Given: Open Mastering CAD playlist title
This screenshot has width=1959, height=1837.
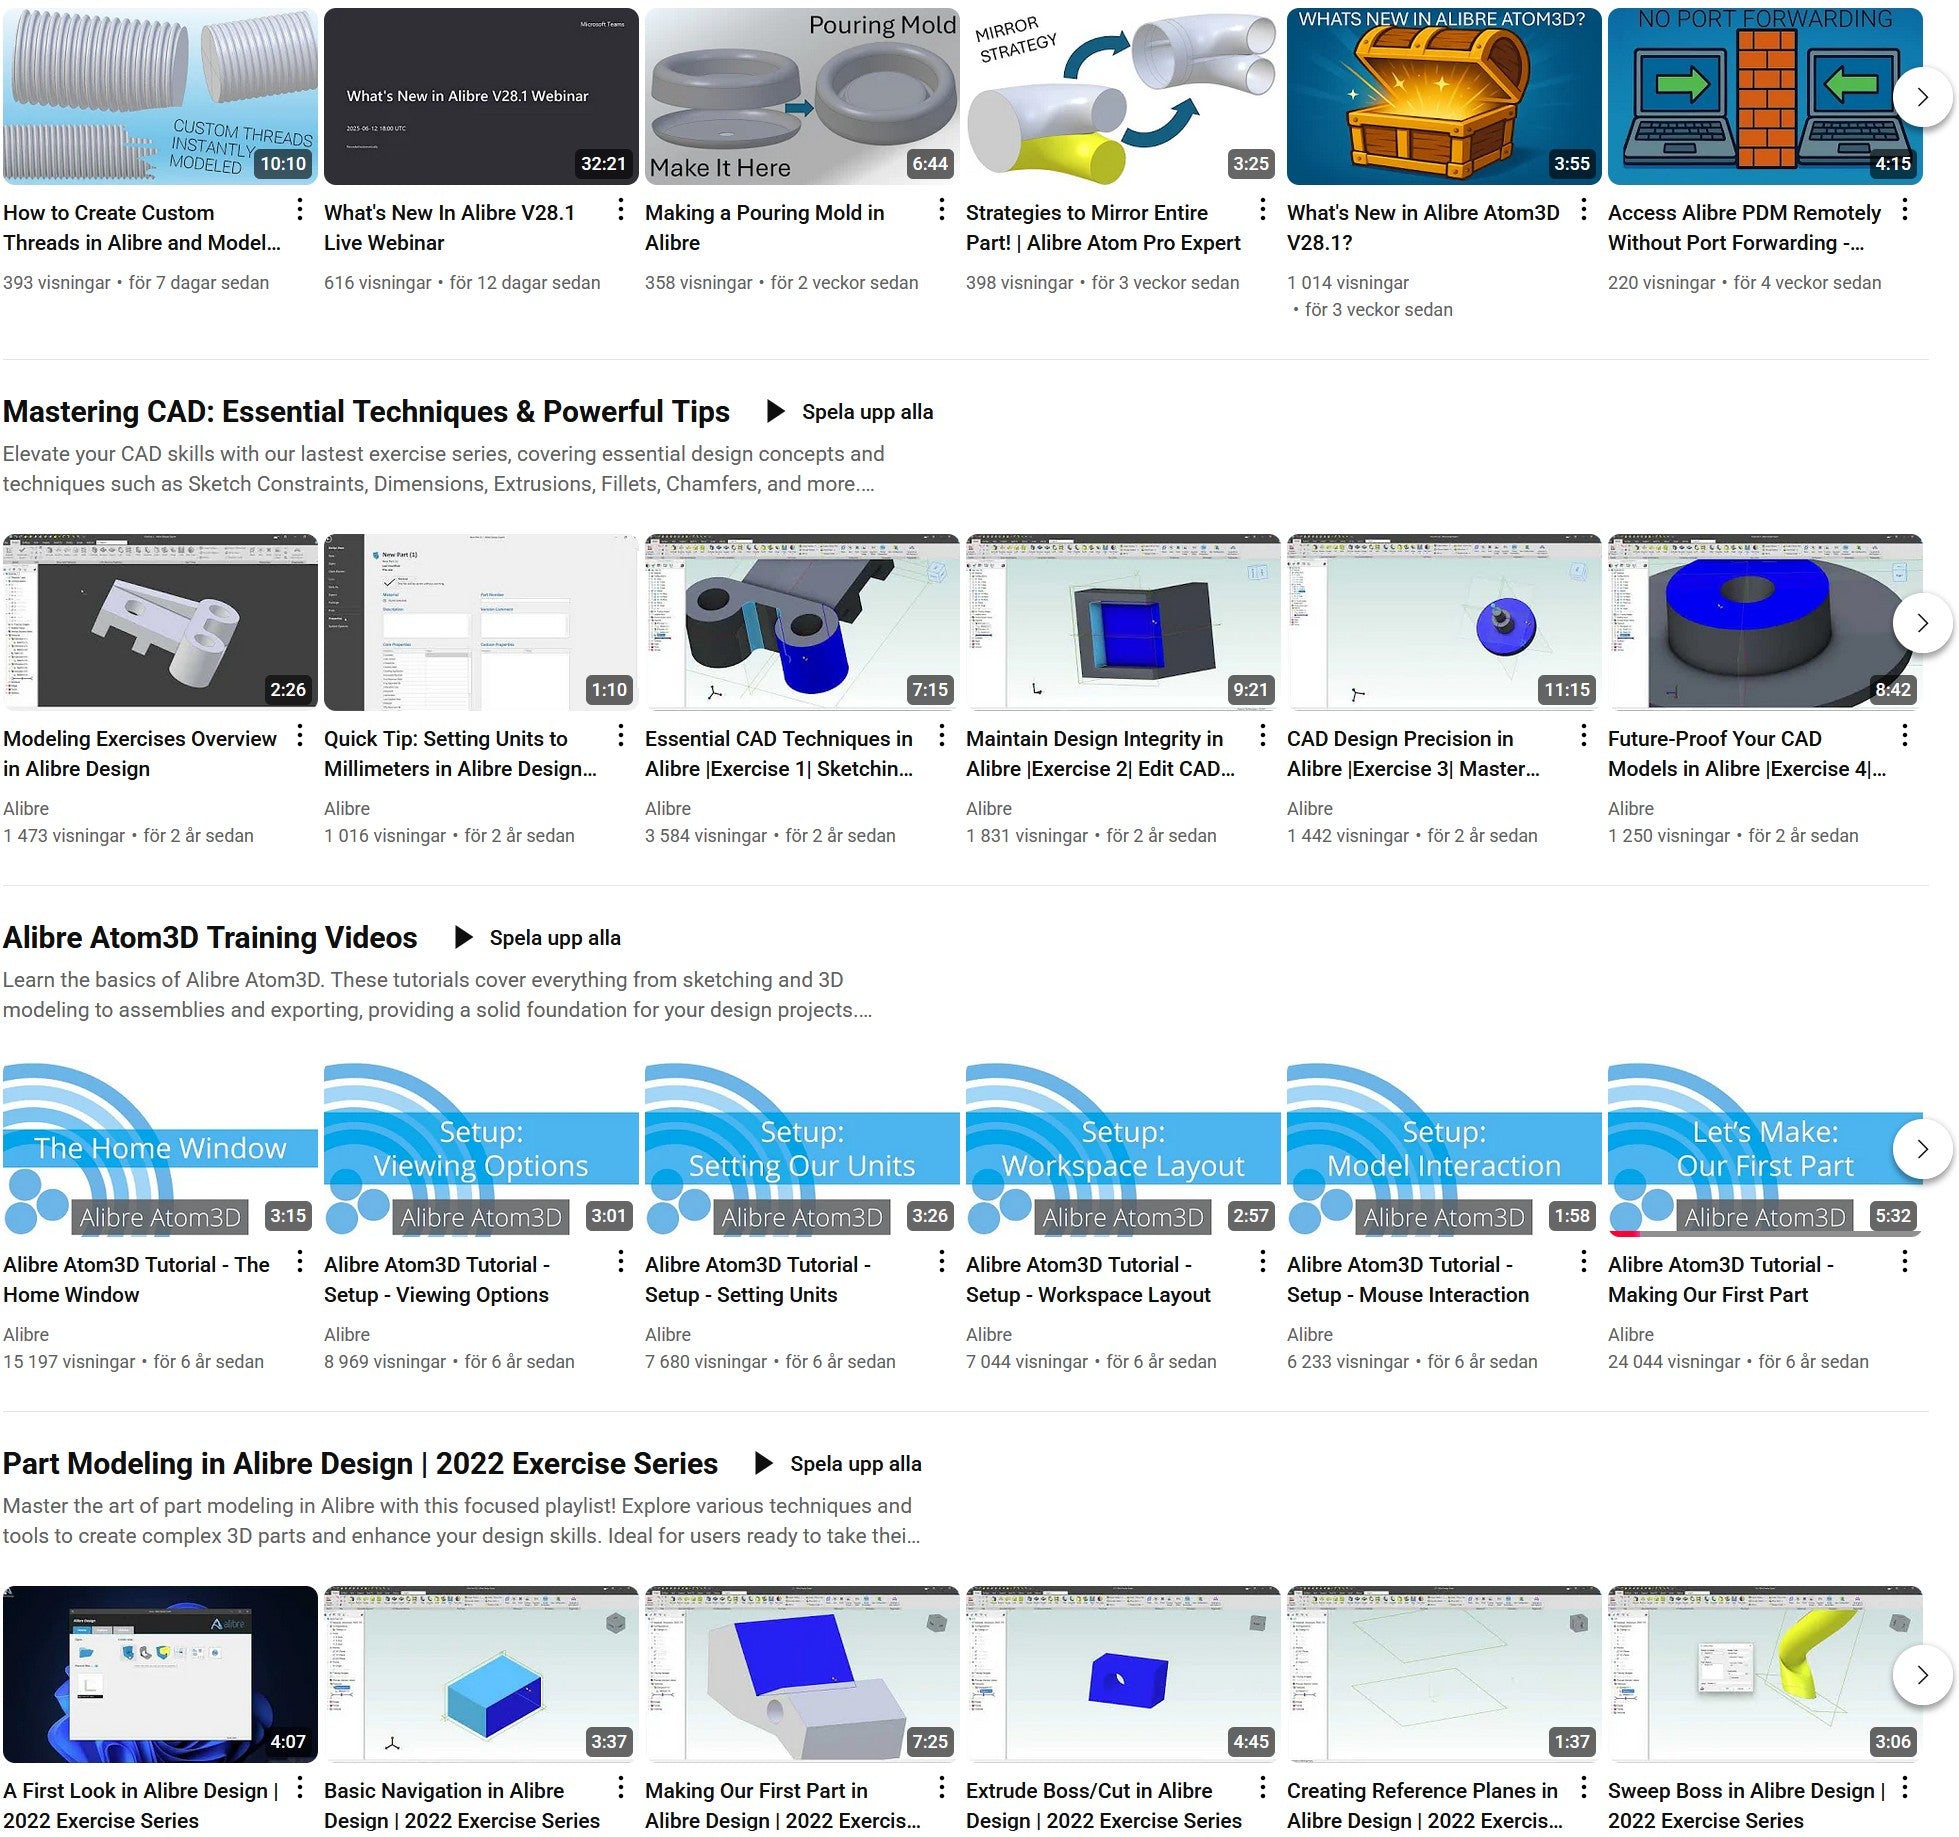Looking at the screenshot, I should point(366,412).
